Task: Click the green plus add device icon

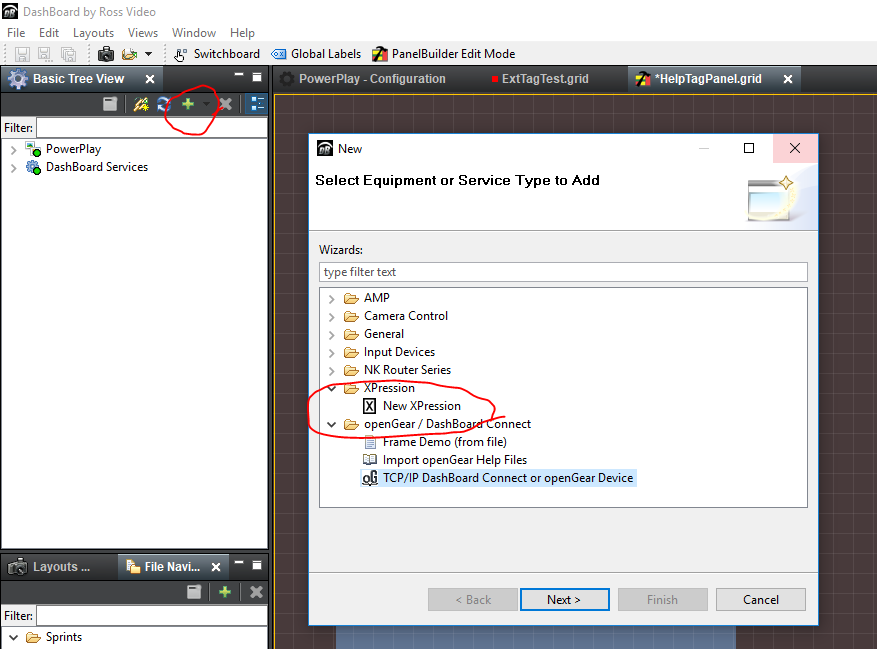Action: 188,104
